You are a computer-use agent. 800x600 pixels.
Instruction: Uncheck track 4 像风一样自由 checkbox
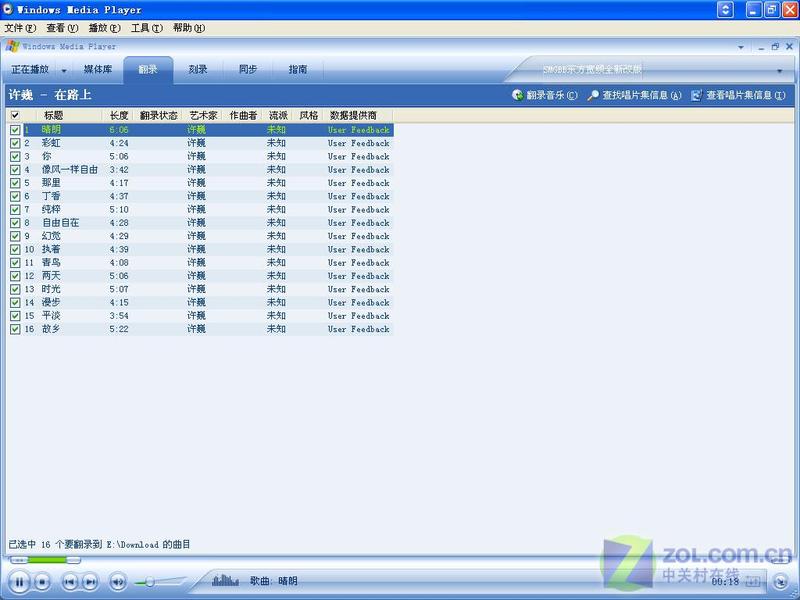(x=15, y=170)
